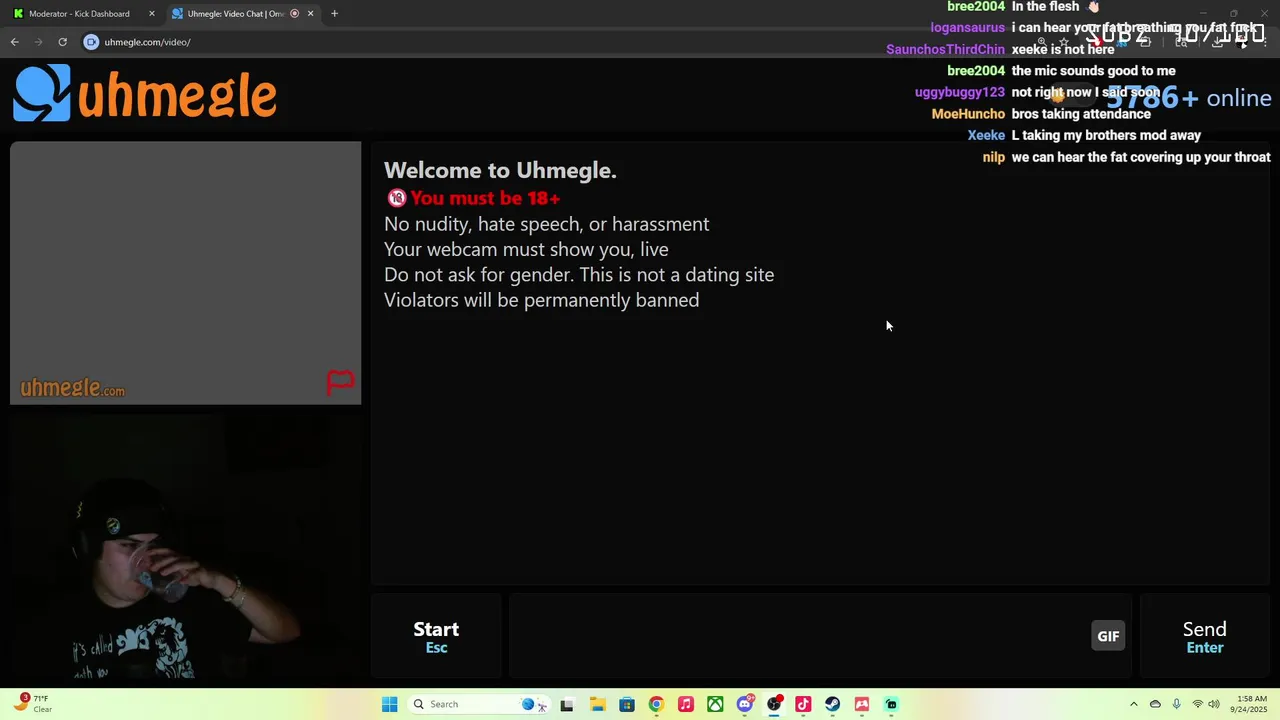1280x720 pixels.
Task: Click the Send button
Action: coord(1205,636)
